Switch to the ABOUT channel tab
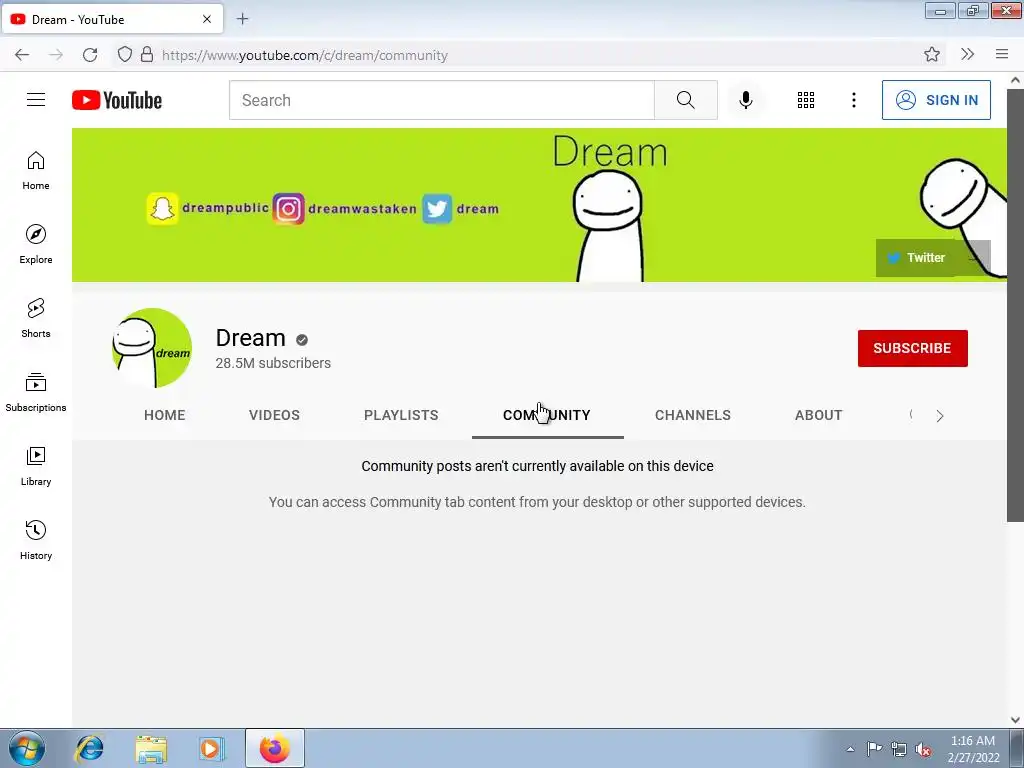Image resolution: width=1024 pixels, height=768 pixels. pyautogui.click(x=818, y=415)
